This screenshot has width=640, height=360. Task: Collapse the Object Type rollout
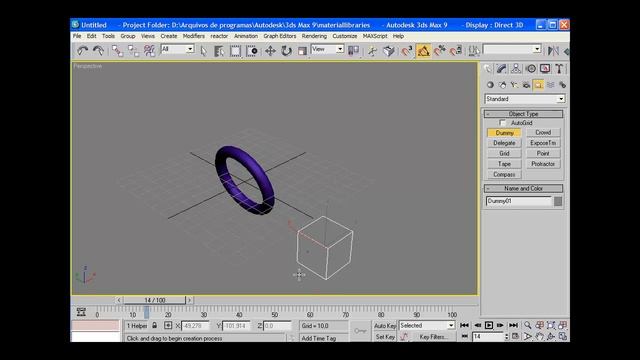click(x=523, y=114)
